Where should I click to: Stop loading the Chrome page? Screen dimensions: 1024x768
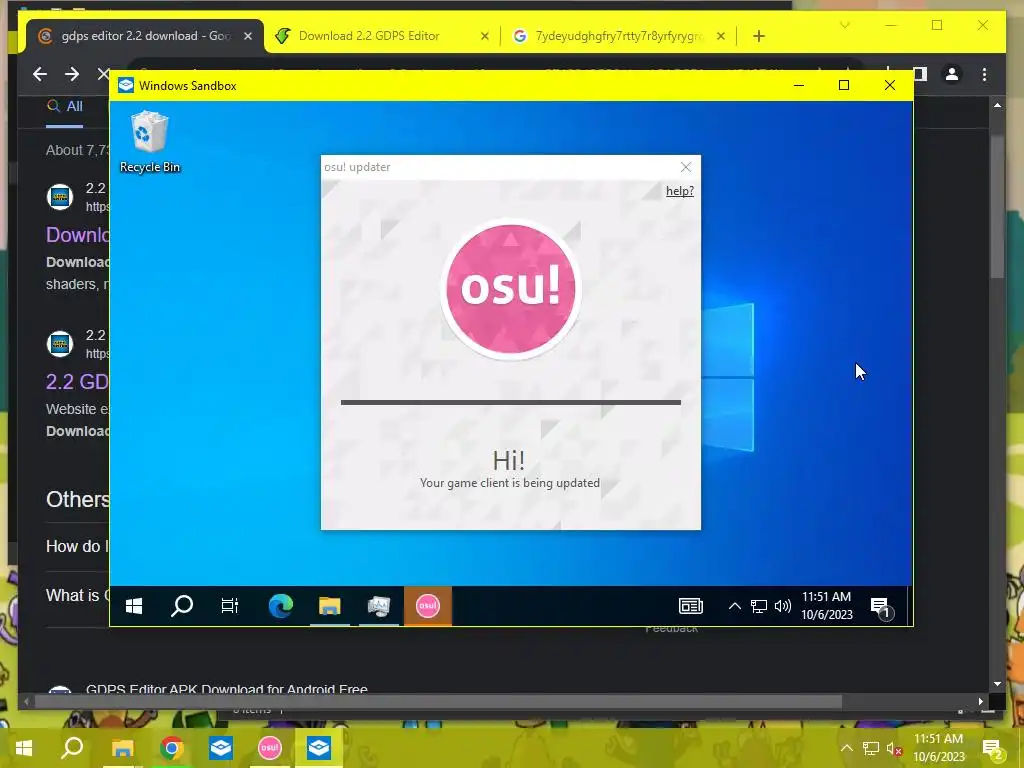coord(103,74)
